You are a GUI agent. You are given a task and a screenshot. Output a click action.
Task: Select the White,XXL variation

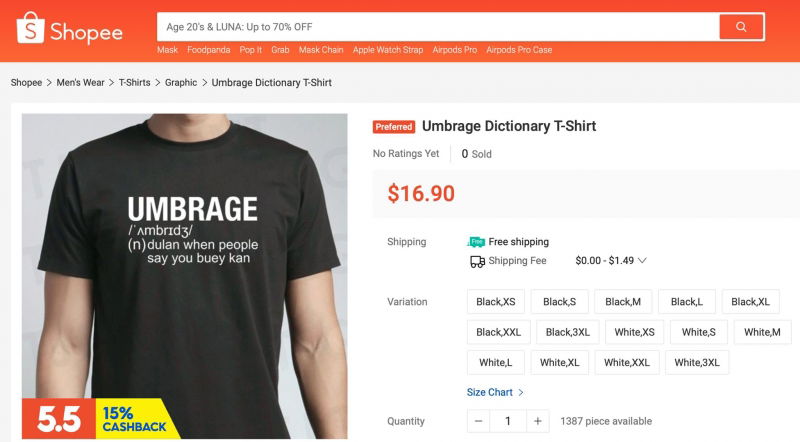[626, 362]
